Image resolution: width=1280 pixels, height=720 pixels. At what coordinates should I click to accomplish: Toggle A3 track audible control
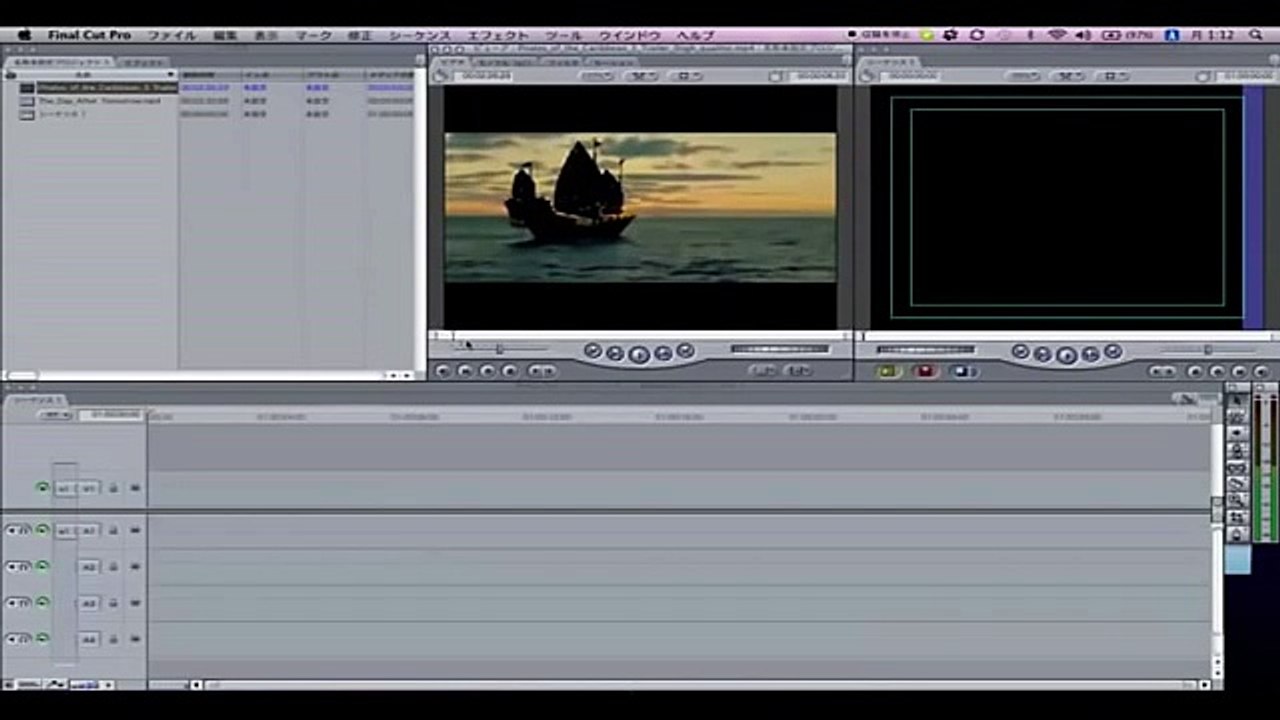[42, 603]
